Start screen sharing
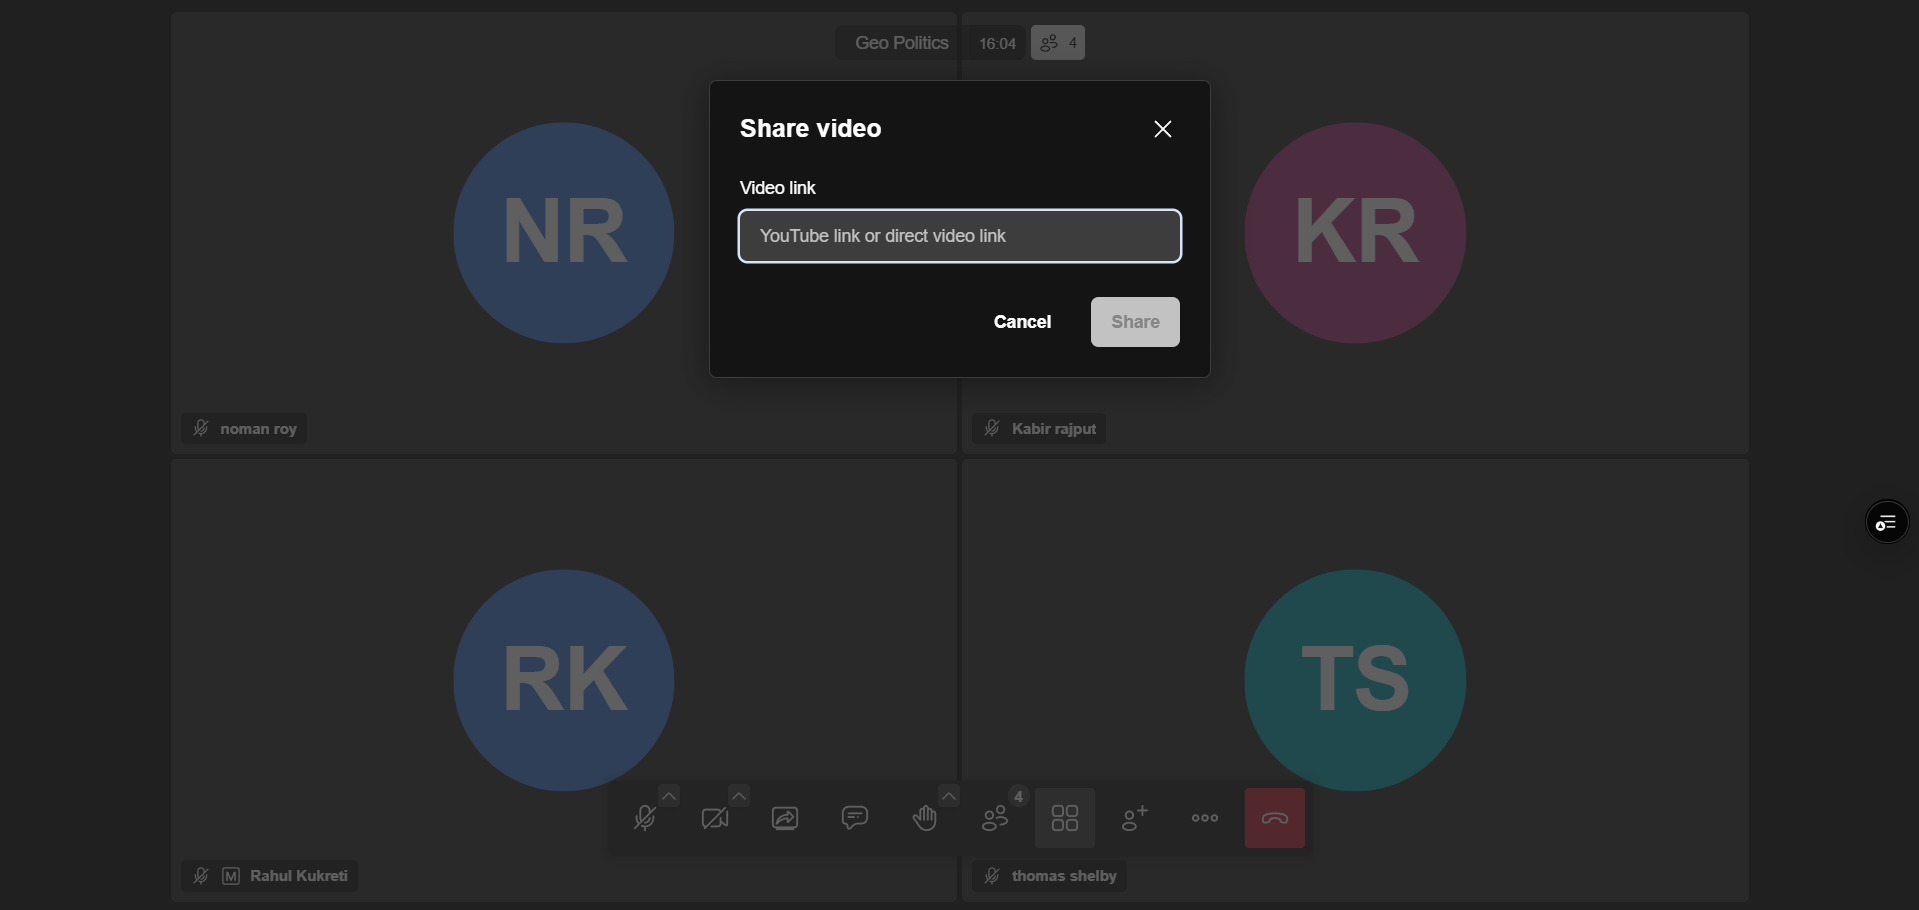This screenshot has width=1919, height=910. (785, 819)
